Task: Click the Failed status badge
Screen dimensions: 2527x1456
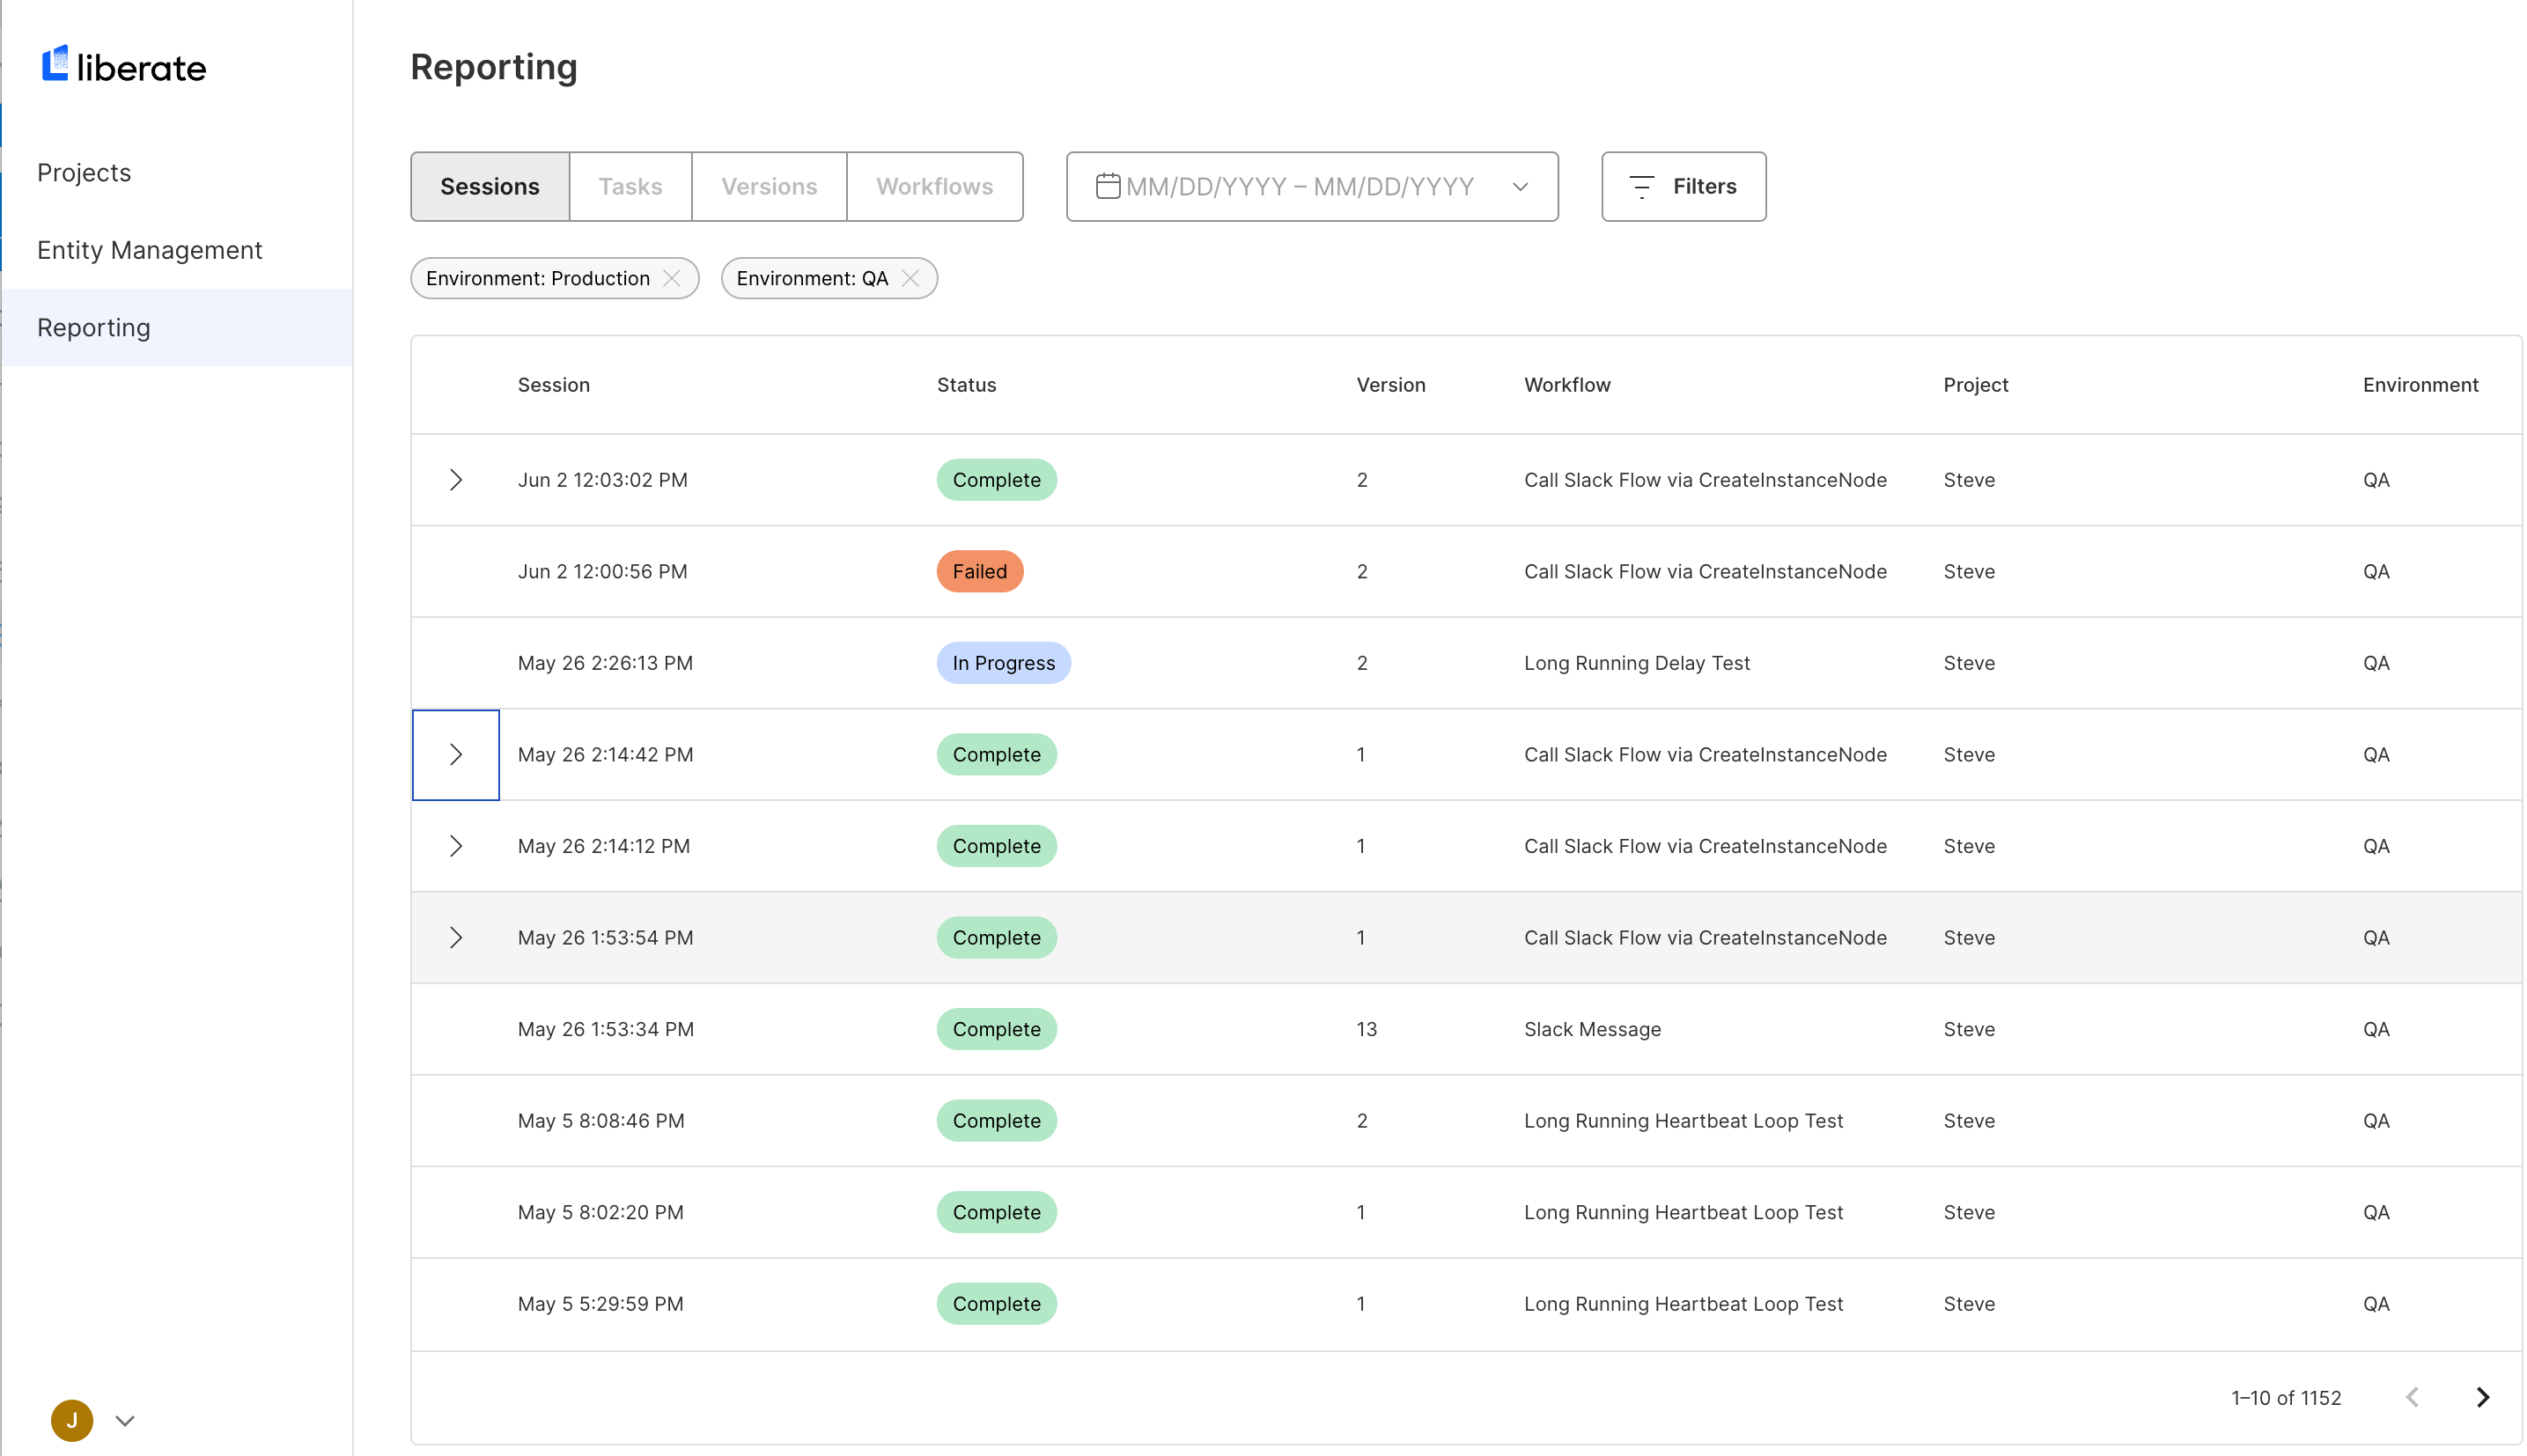Action: tap(979, 571)
